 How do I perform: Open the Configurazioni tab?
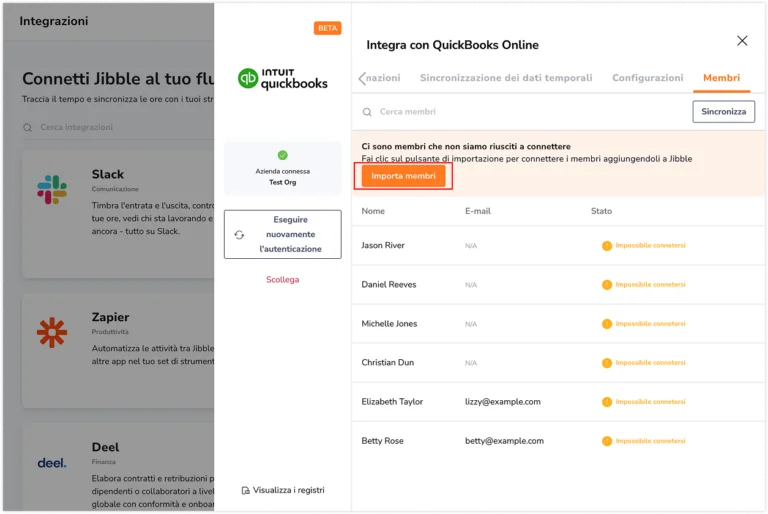coord(647,78)
